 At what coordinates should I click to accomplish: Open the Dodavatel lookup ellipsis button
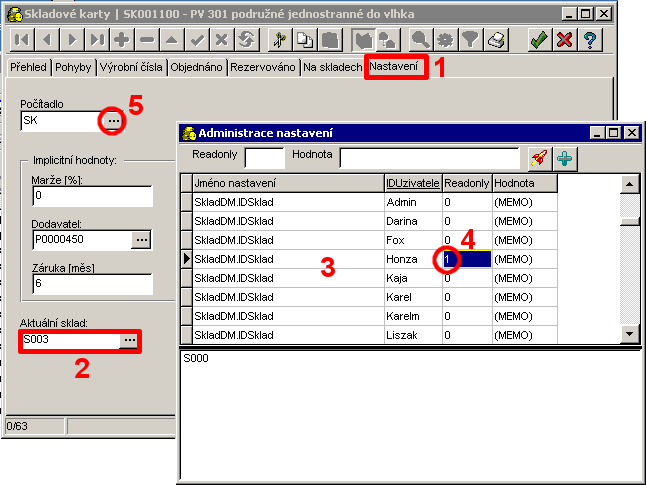pos(140,240)
